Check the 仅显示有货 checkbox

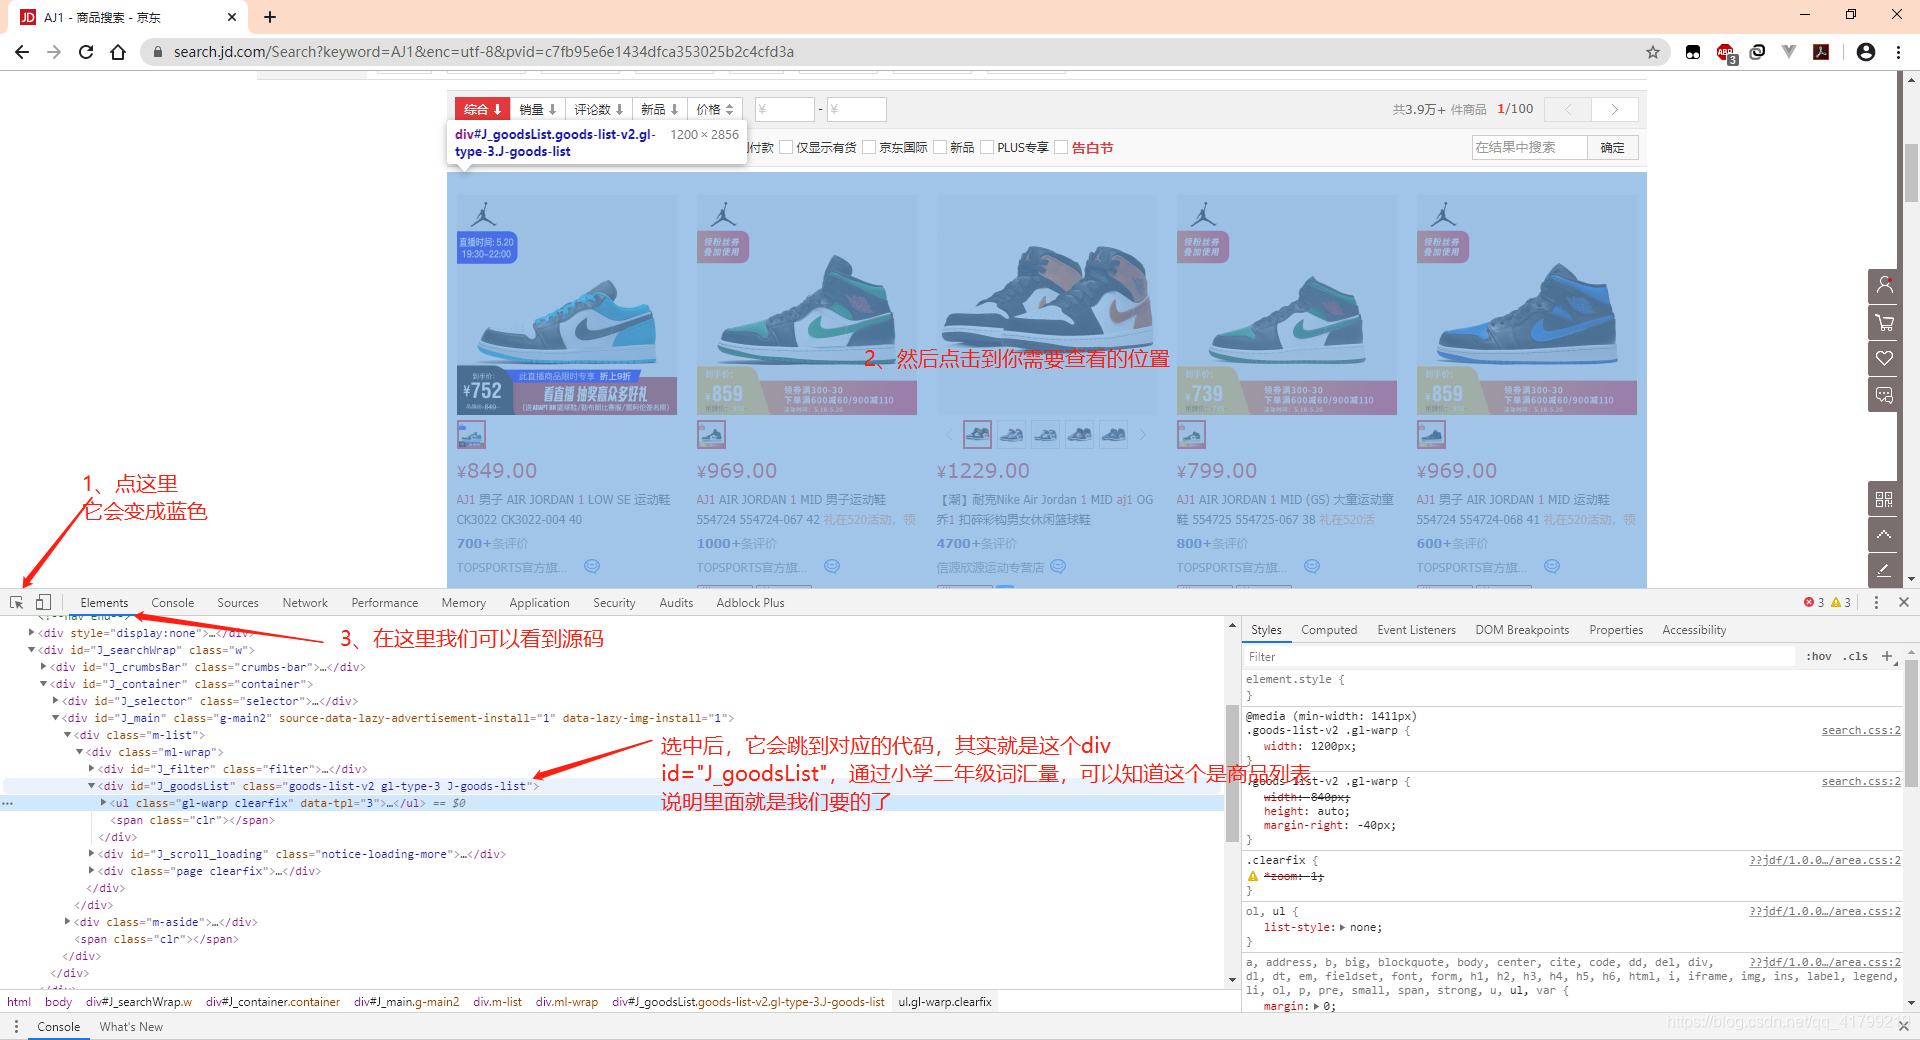click(x=786, y=147)
